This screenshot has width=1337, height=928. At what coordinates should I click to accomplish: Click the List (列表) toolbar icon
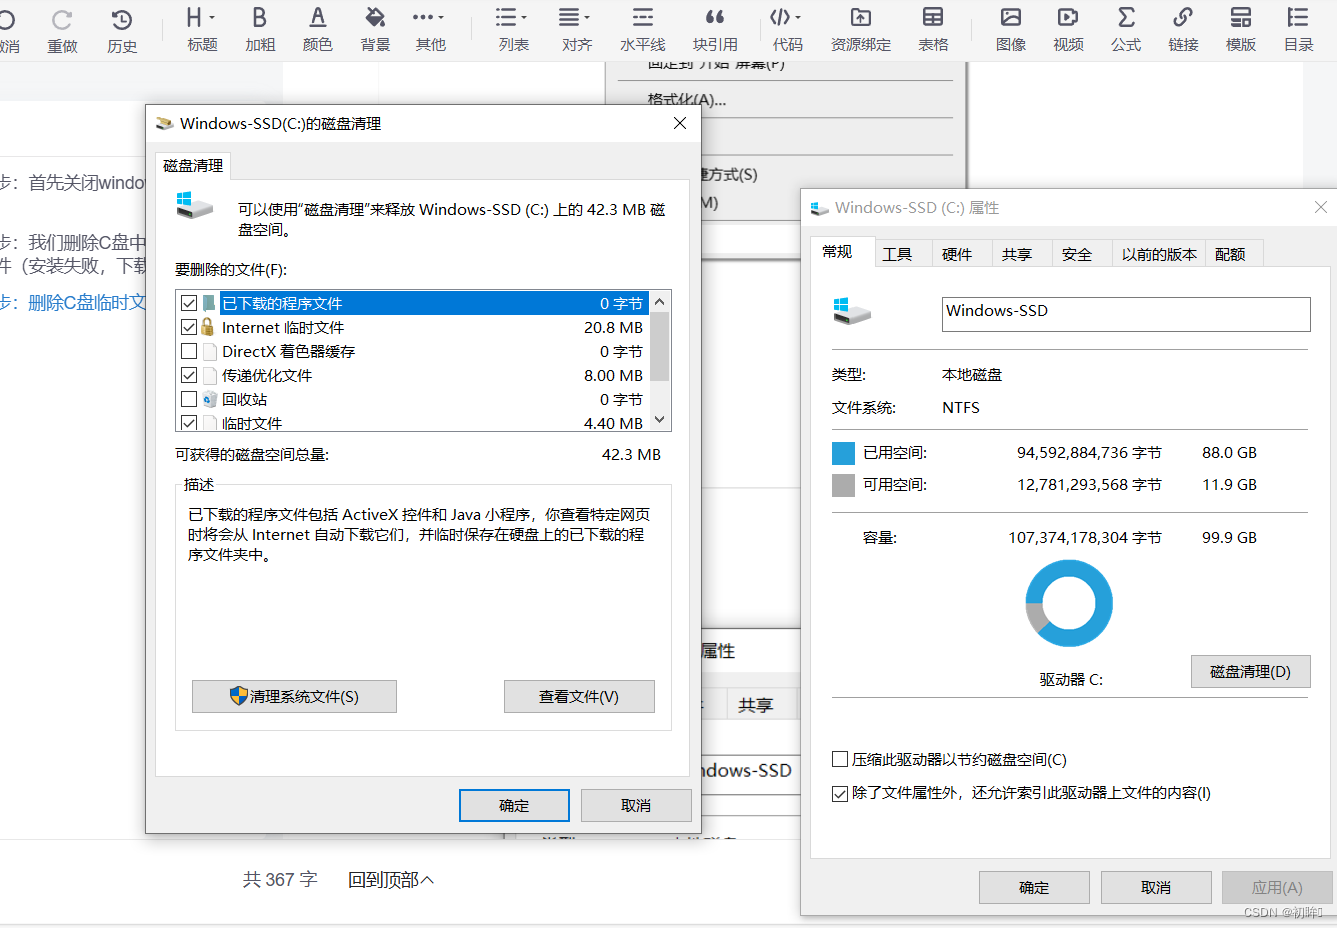click(x=507, y=17)
